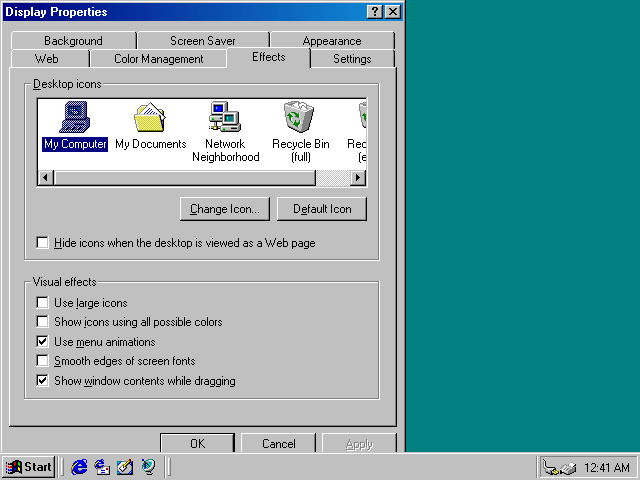Screen dimensions: 640x480
Task: Check Show icons using all possible colors
Action: point(42,322)
